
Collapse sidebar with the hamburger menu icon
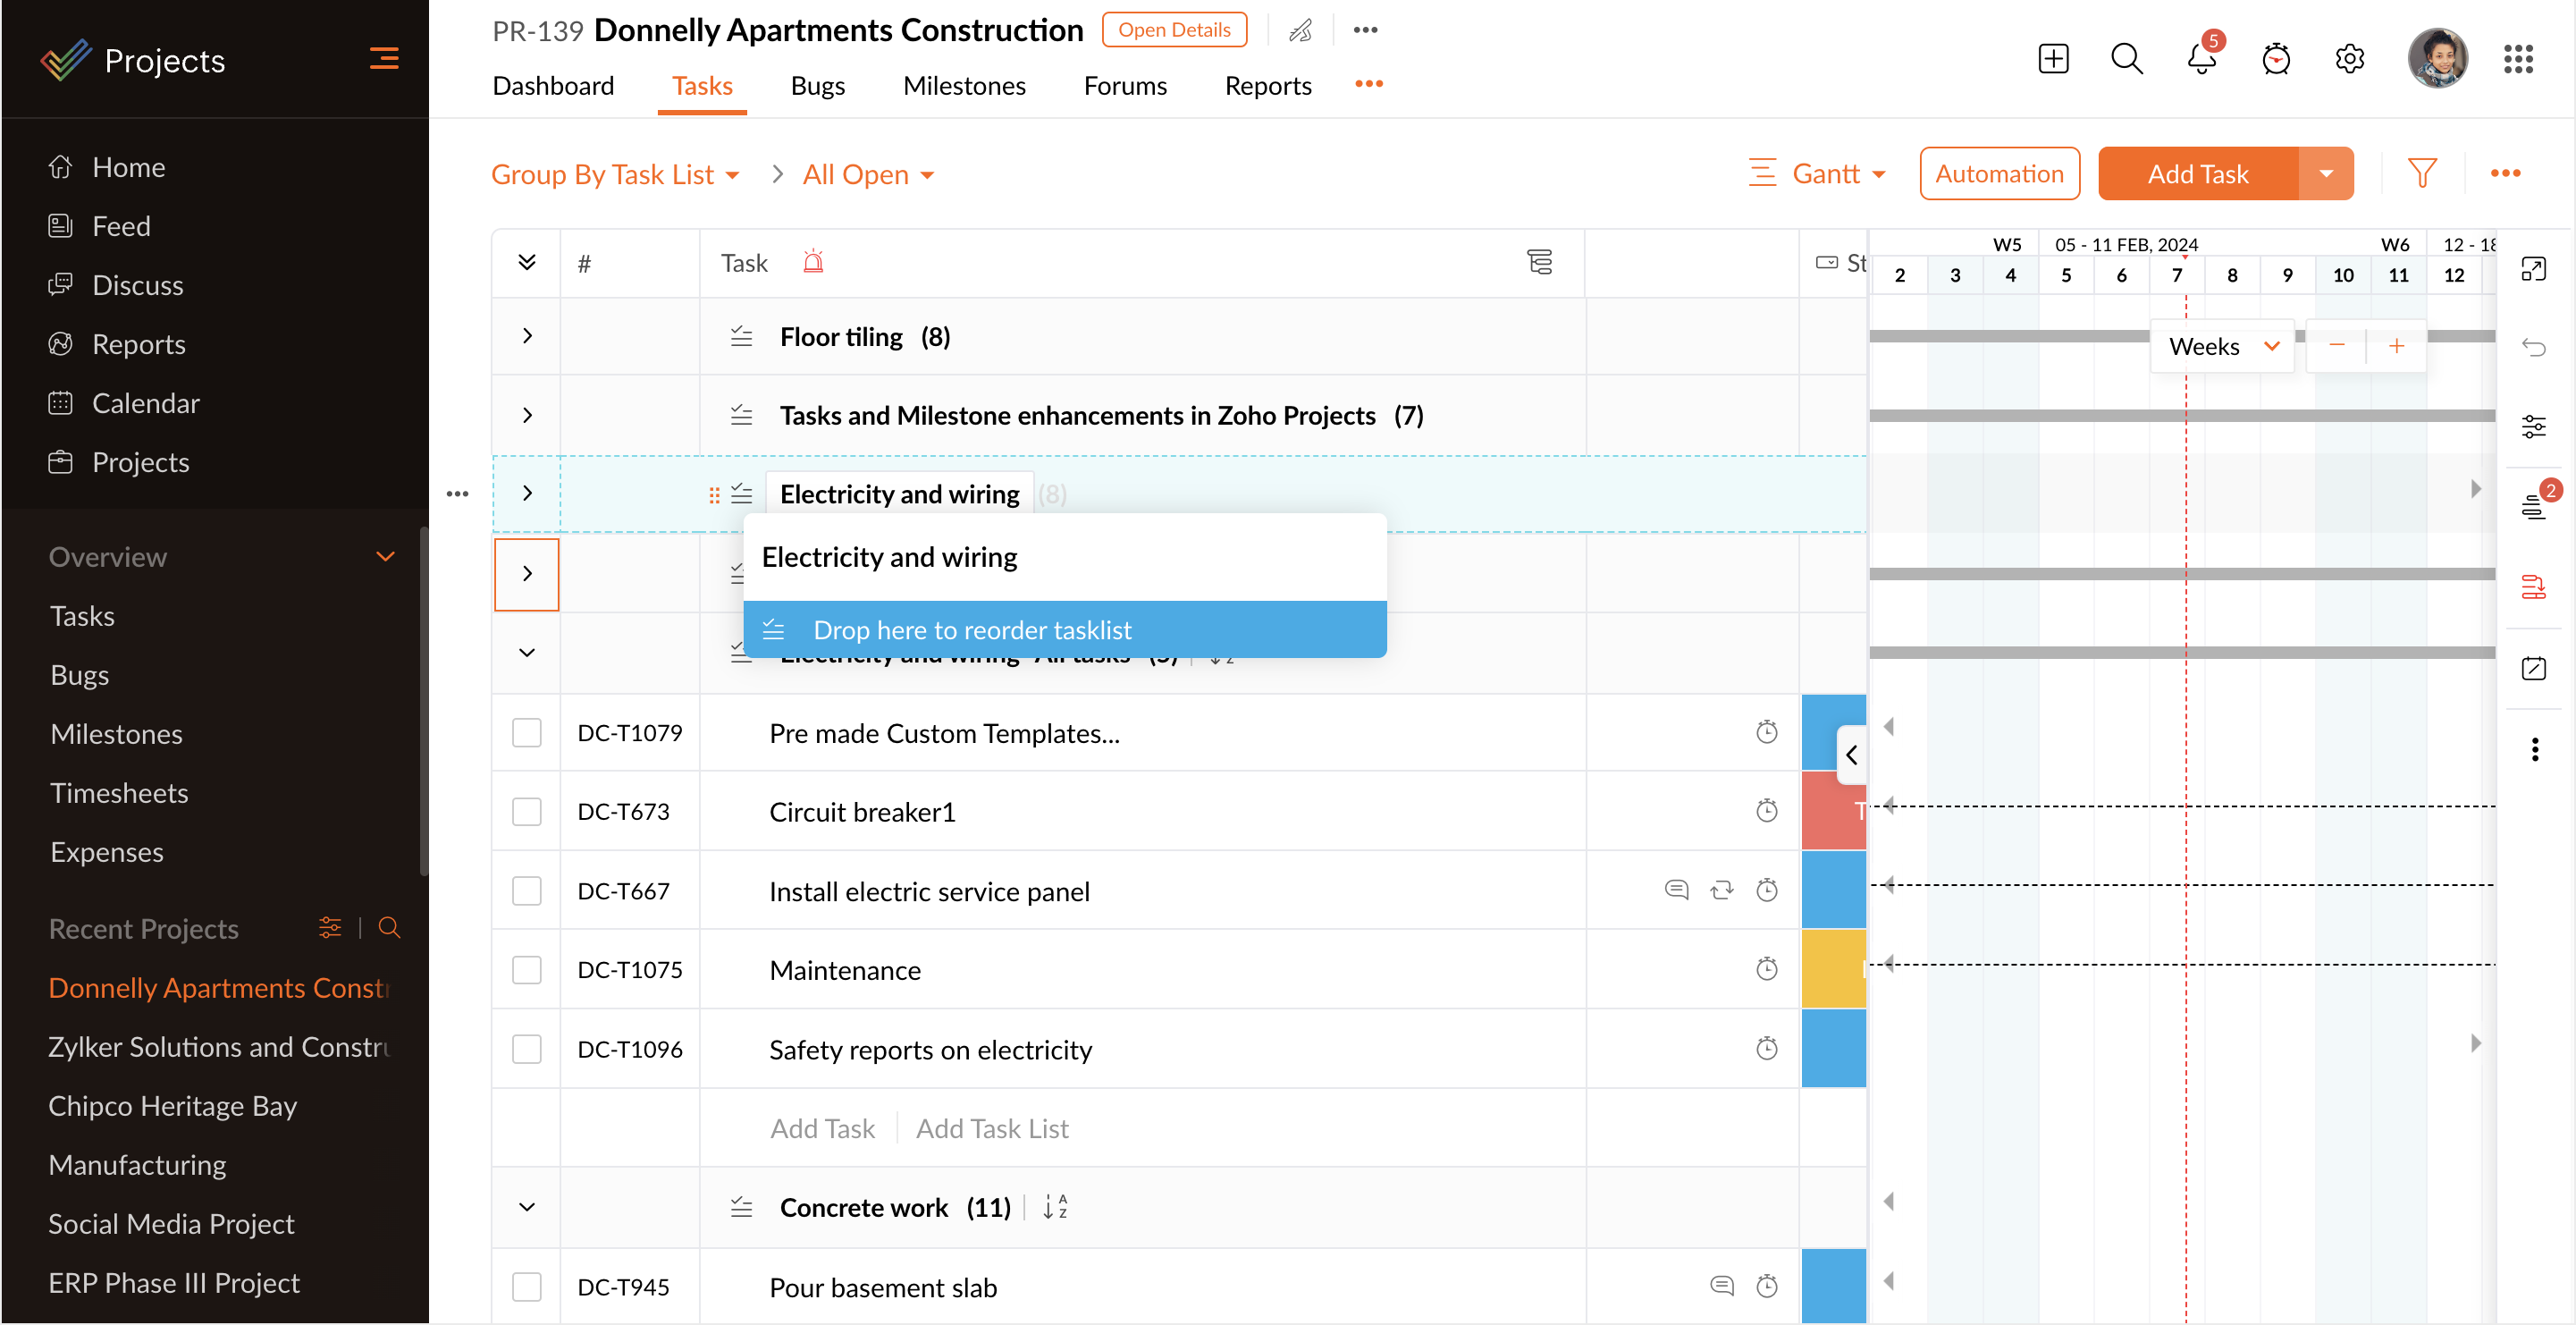click(x=384, y=59)
